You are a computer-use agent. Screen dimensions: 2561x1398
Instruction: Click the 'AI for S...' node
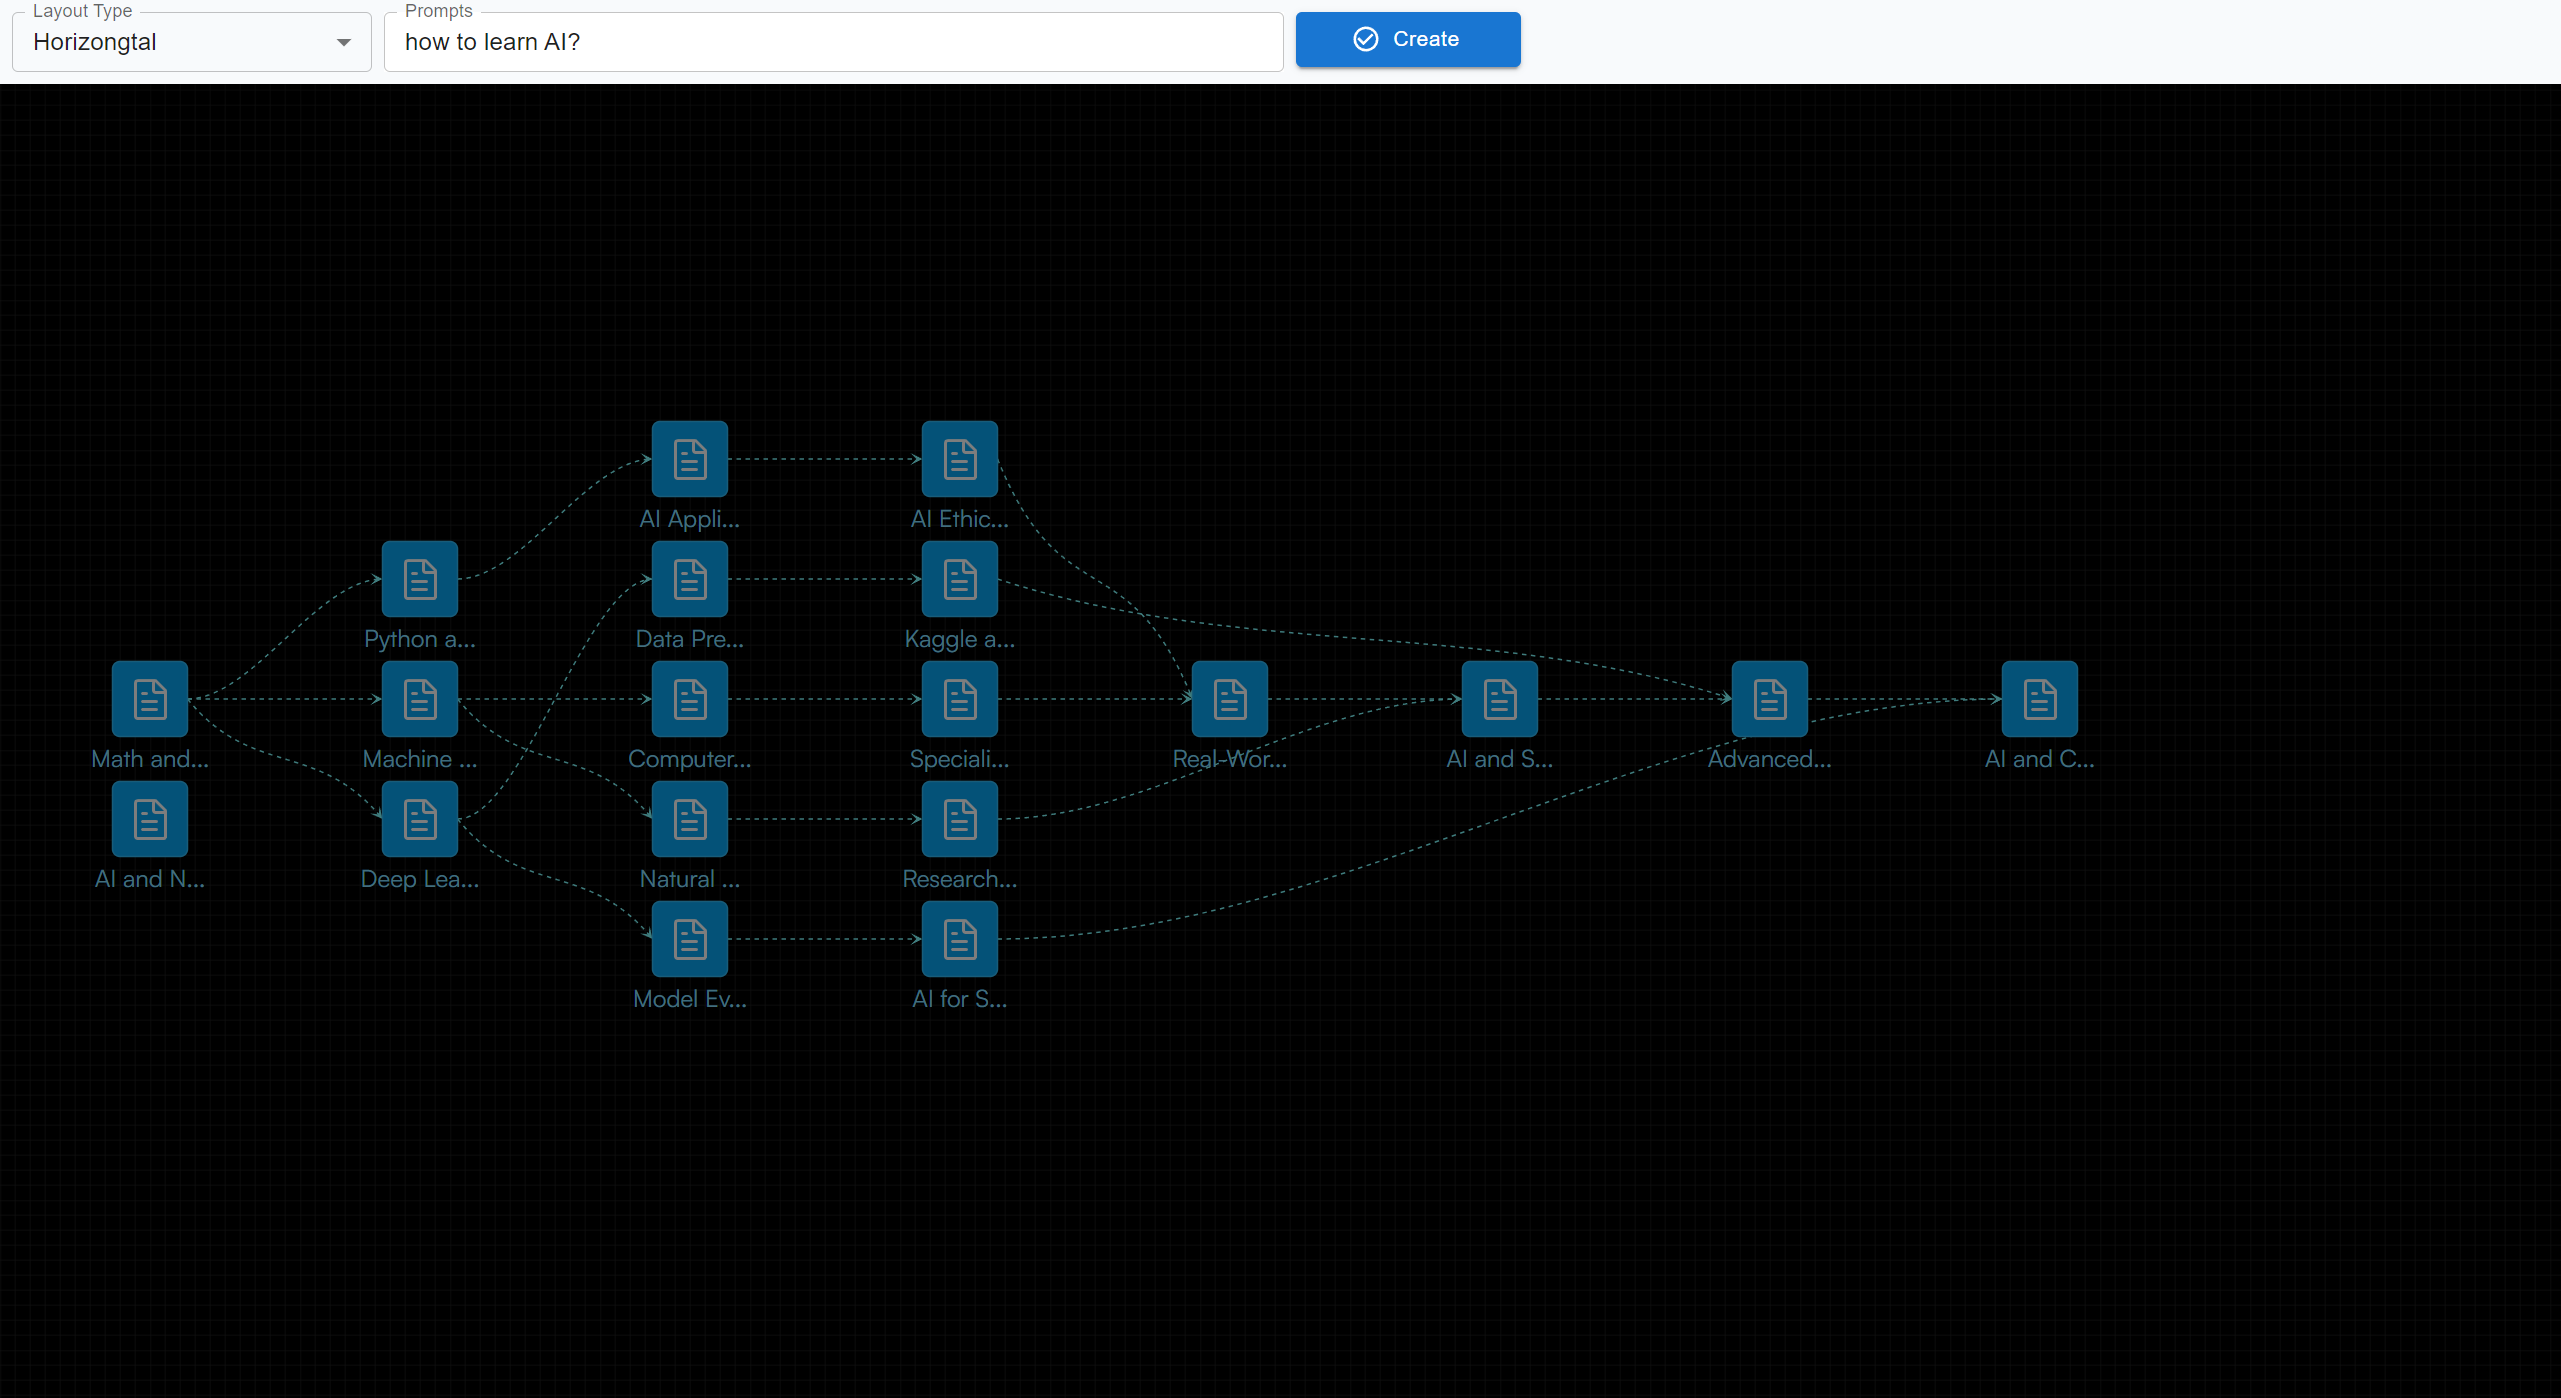point(960,939)
